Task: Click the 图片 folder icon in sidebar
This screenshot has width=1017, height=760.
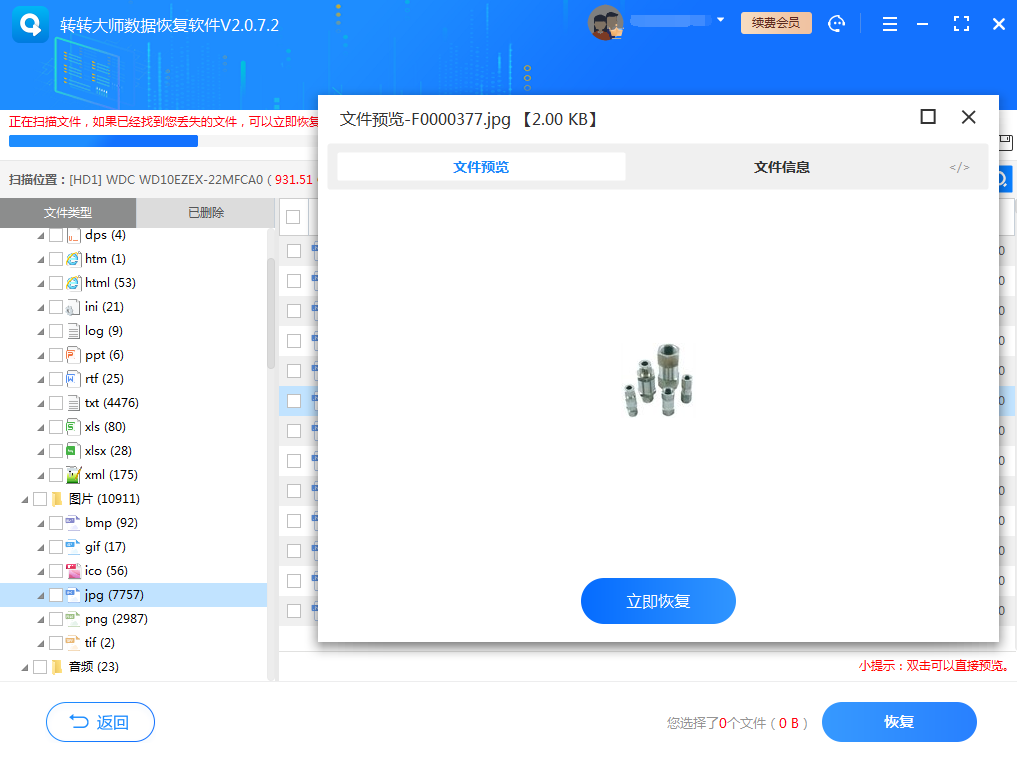Action: point(57,498)
